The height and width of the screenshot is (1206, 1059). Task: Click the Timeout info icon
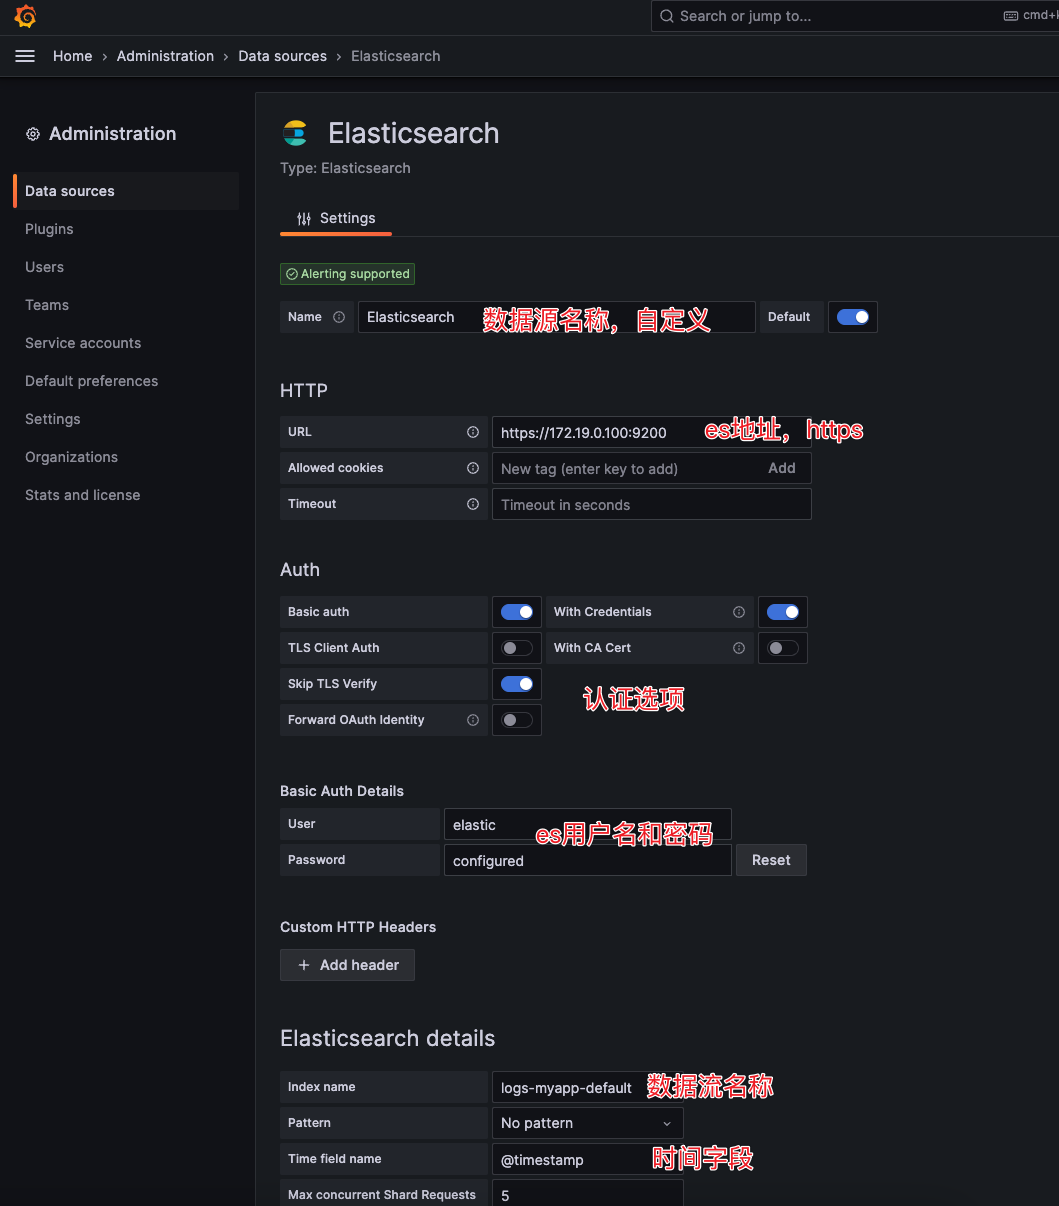pos(473,504)
